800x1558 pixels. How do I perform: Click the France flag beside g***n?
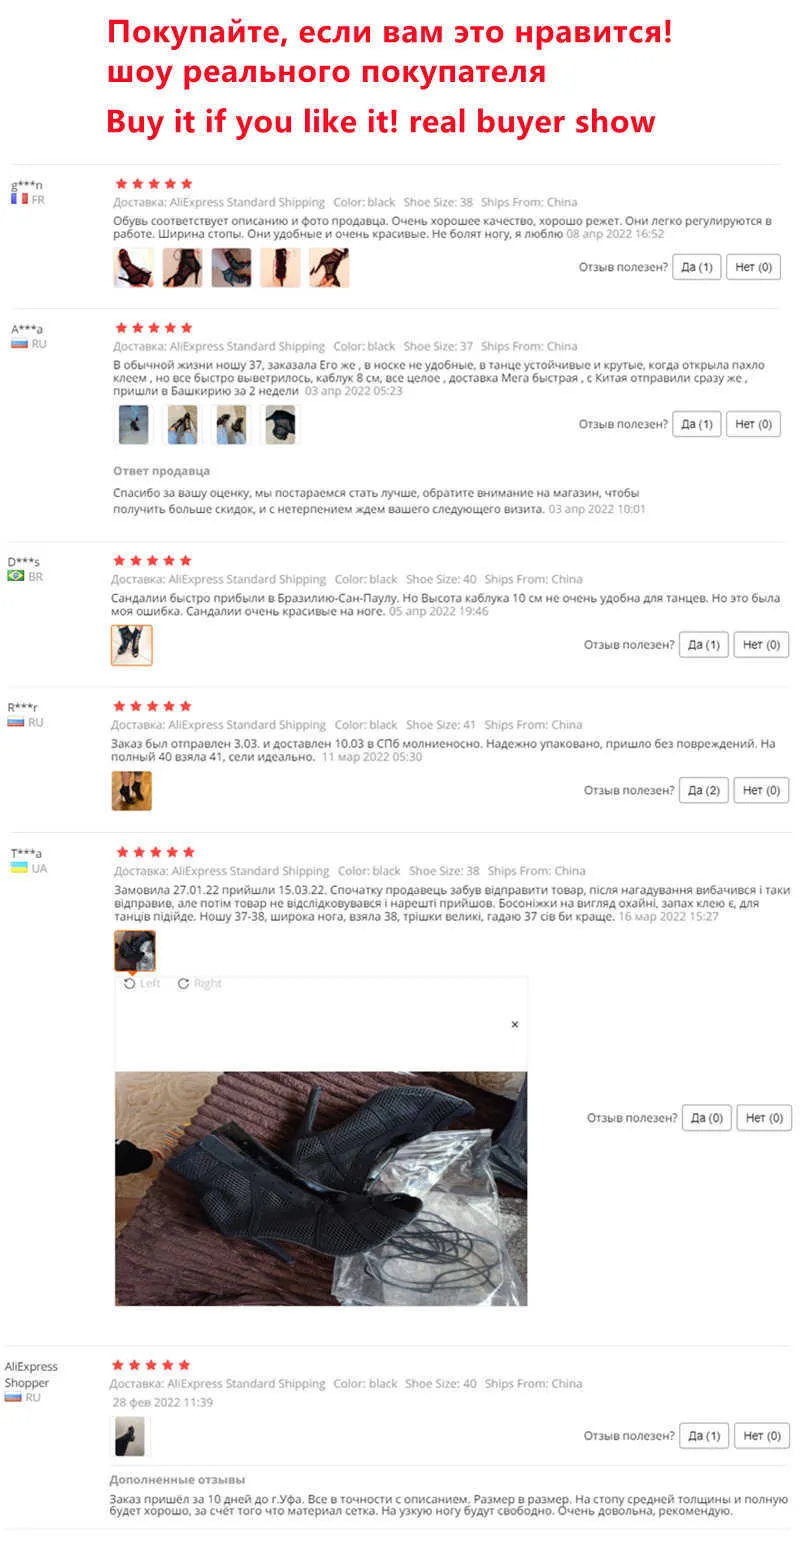tap(18, 199)
